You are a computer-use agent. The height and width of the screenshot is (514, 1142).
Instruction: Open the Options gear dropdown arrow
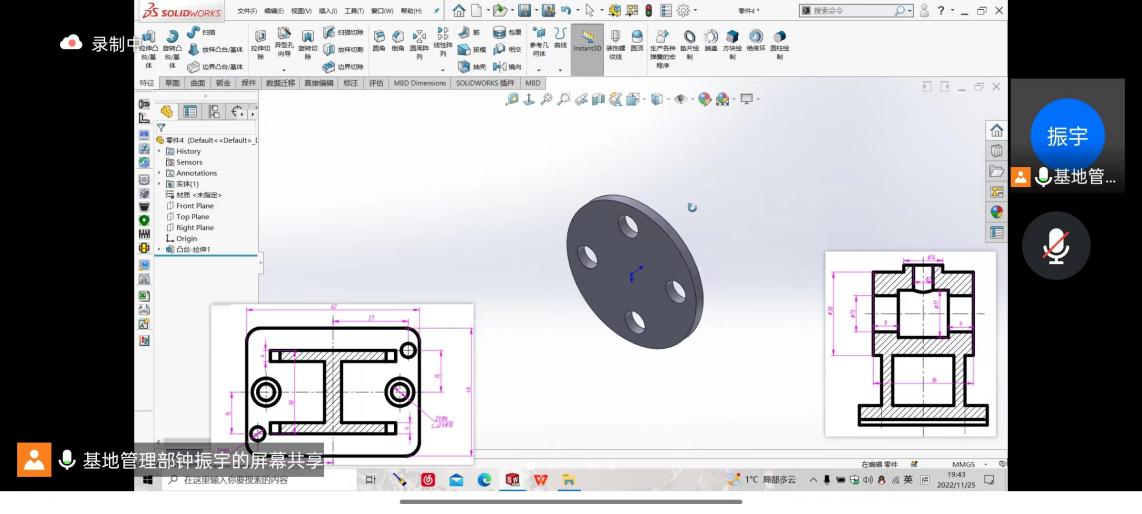click(695, 11)
